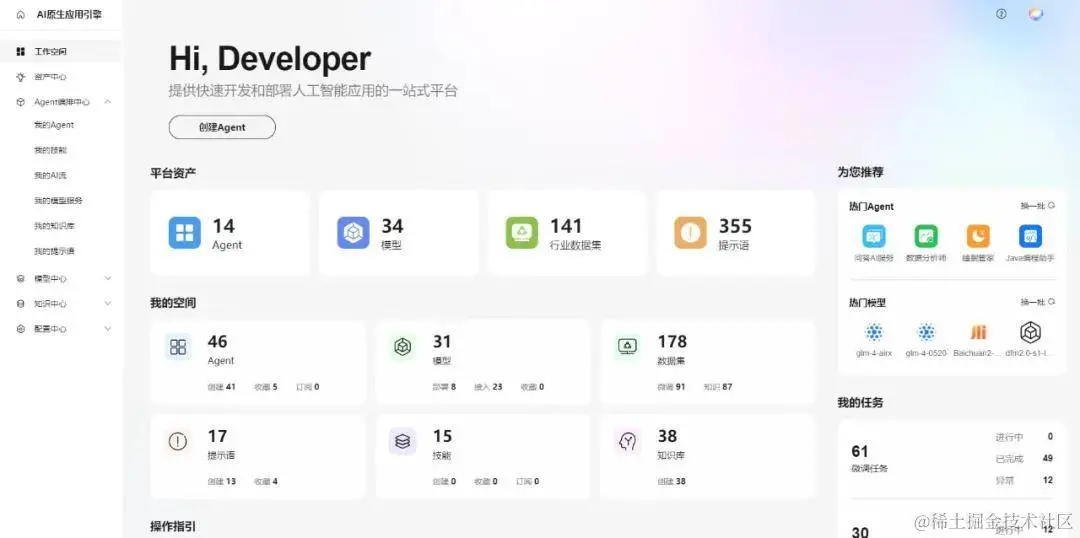The image size is (1080, 538).
Task: Open the 数据分析师 hot agent icon
Action: (926, 236)
